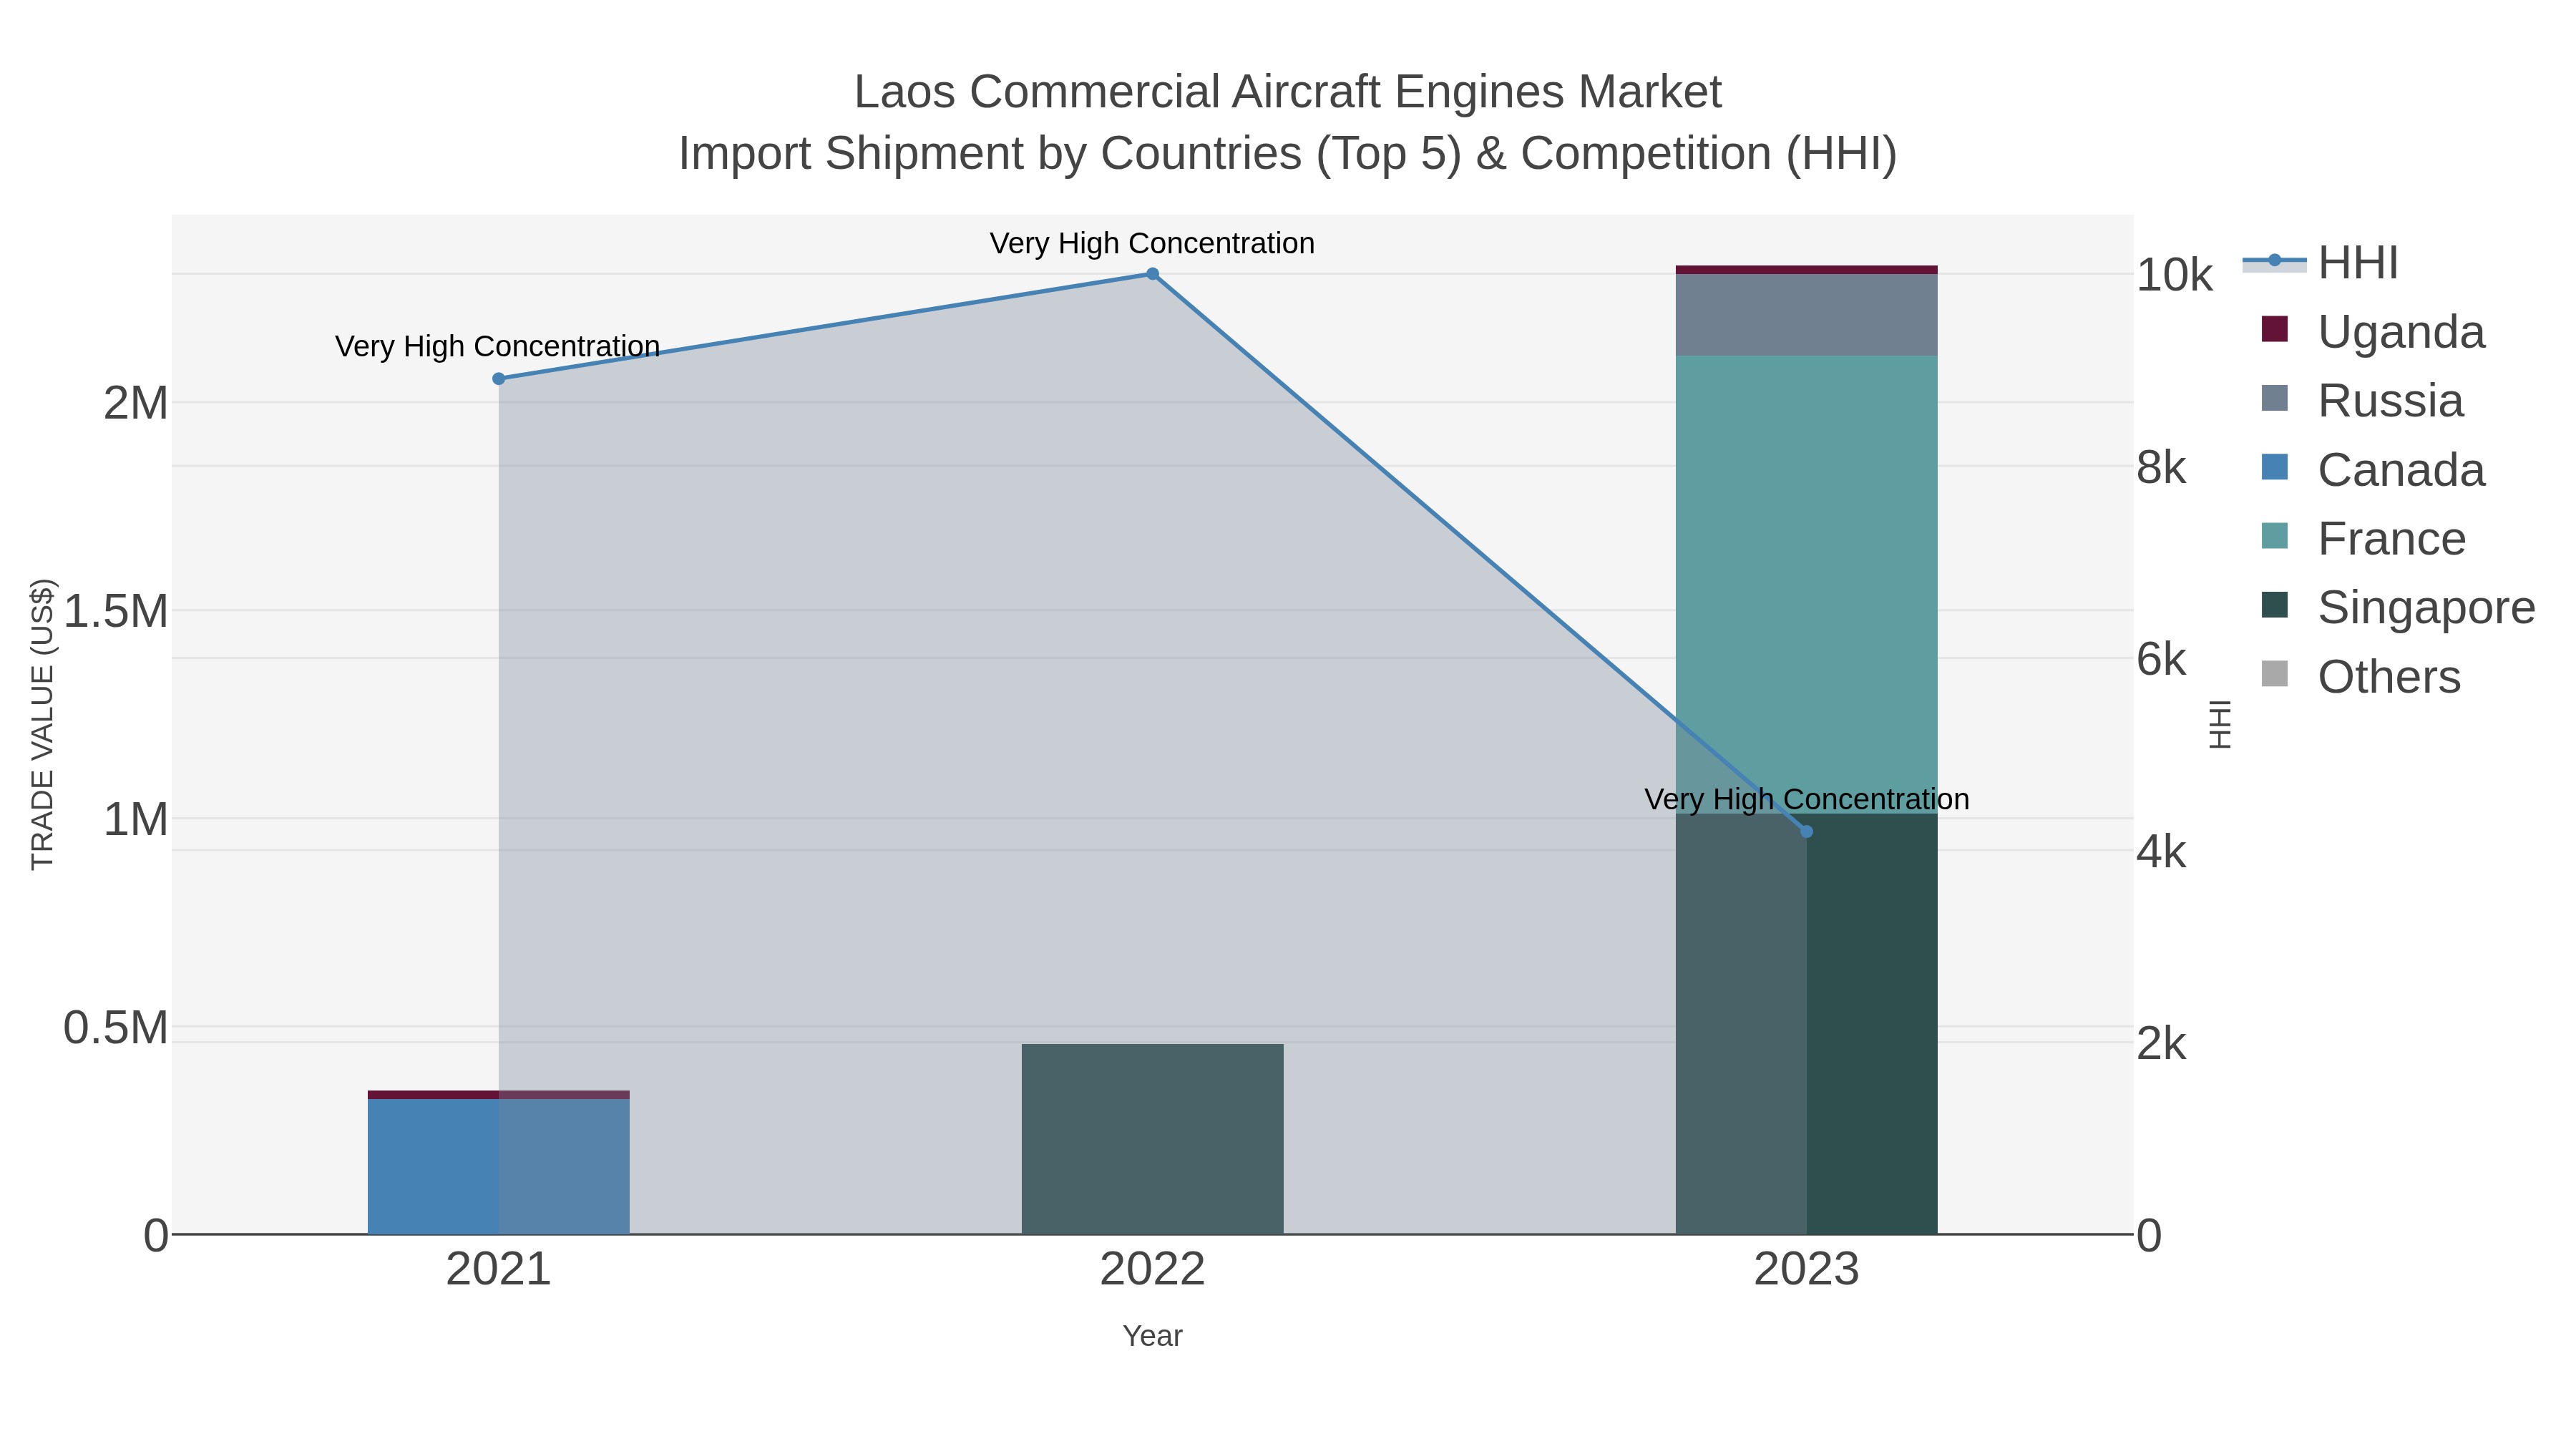Toggle the Russia legend entry

tap(2361, 401)
